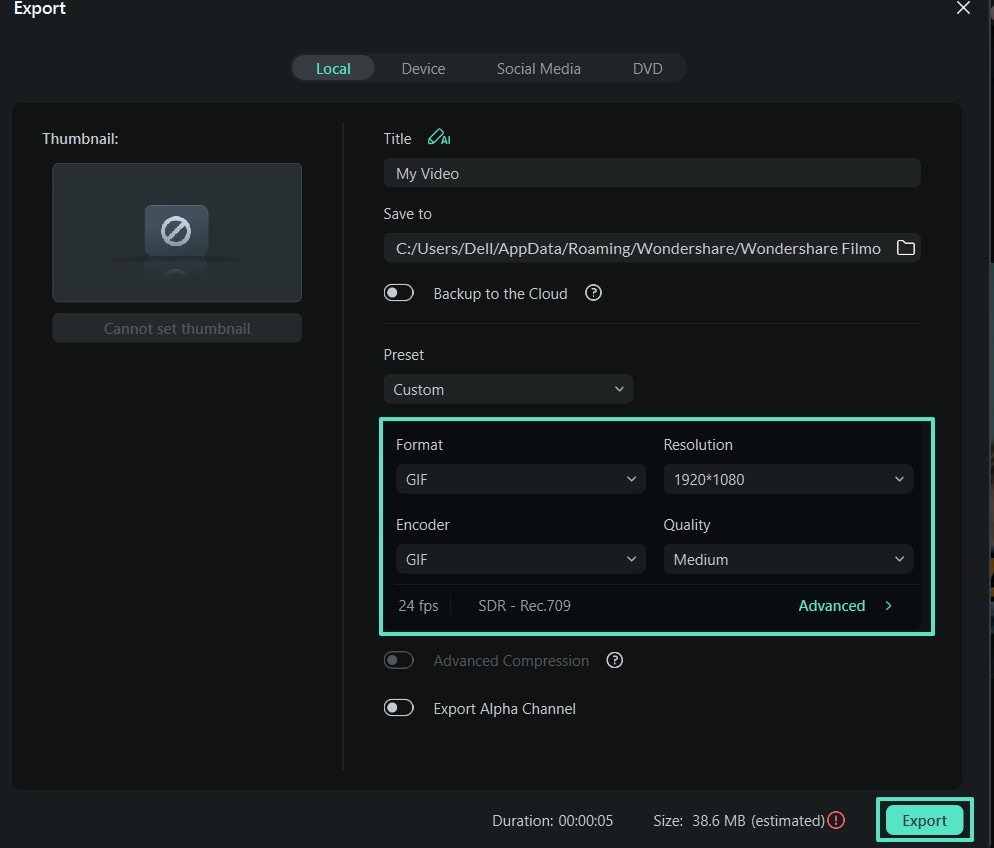994x848 pixels.
Task: Switch to the Social Media tab
Action: [x=539, y=68]
